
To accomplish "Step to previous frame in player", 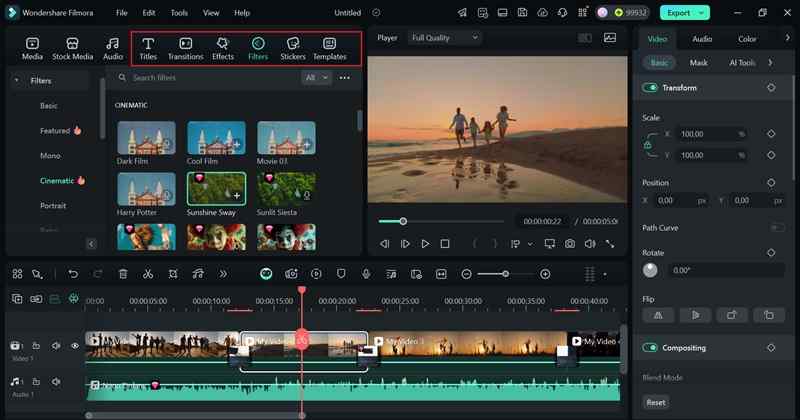I will tap(385, 244).
